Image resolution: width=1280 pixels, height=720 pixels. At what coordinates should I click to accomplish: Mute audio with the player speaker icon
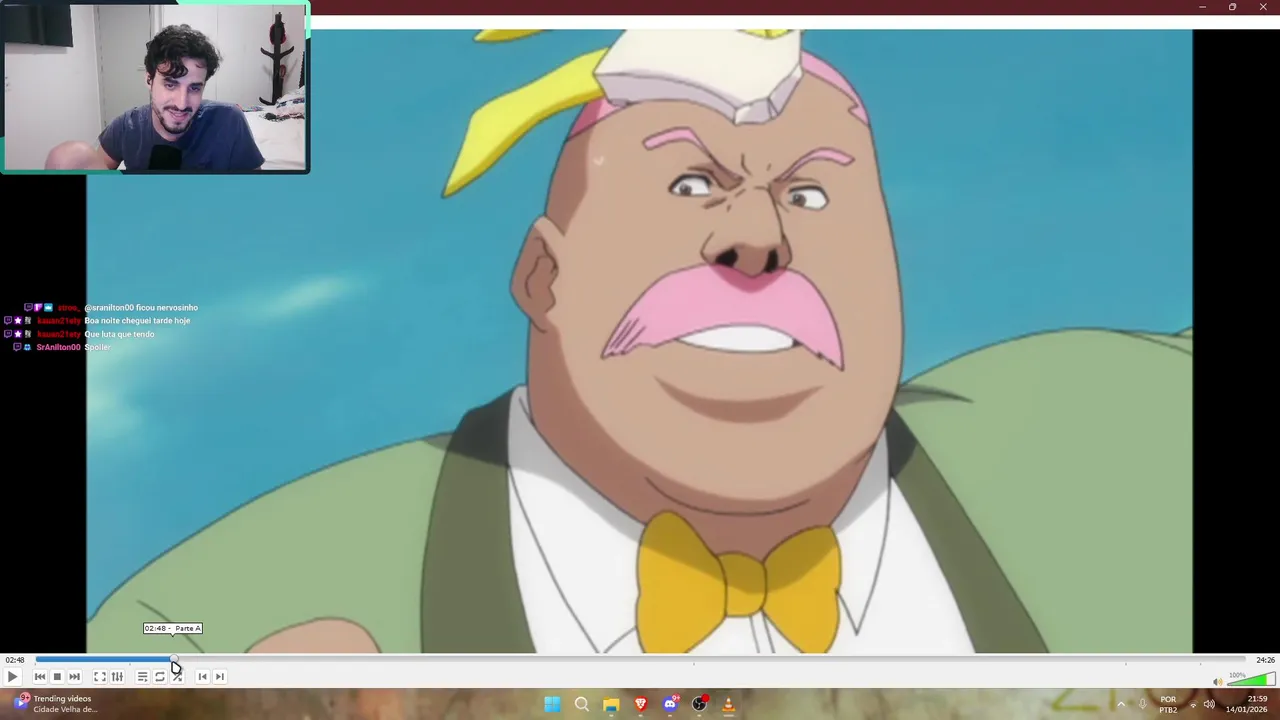click(x=1217, y=682)
